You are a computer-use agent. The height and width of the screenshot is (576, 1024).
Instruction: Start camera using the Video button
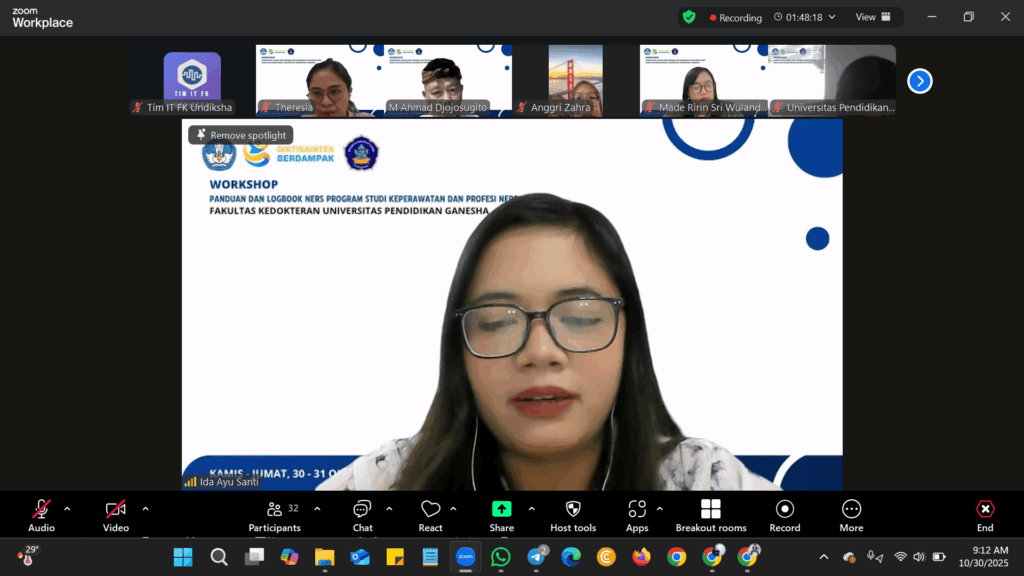point(115,510)
